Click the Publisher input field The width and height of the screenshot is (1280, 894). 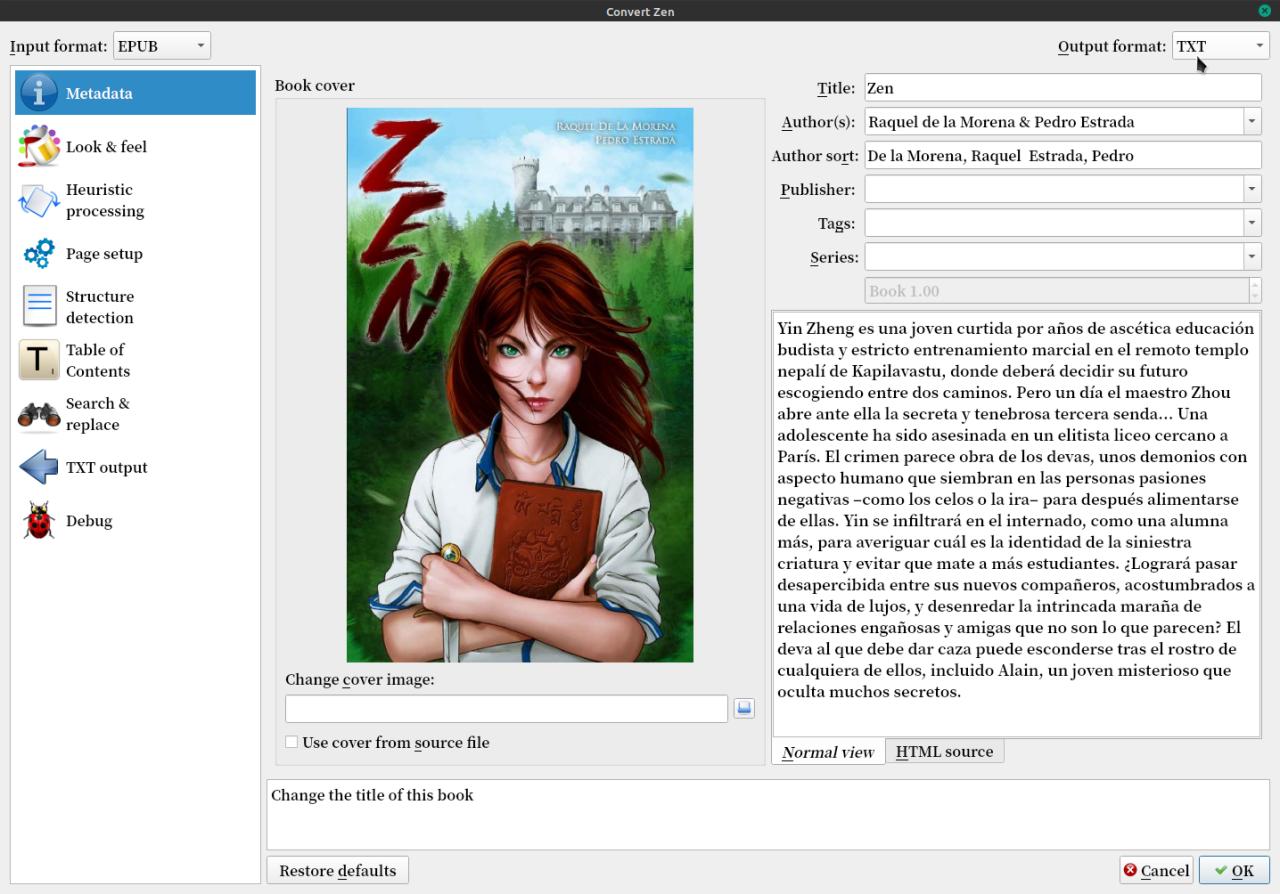pos(1054,189)
